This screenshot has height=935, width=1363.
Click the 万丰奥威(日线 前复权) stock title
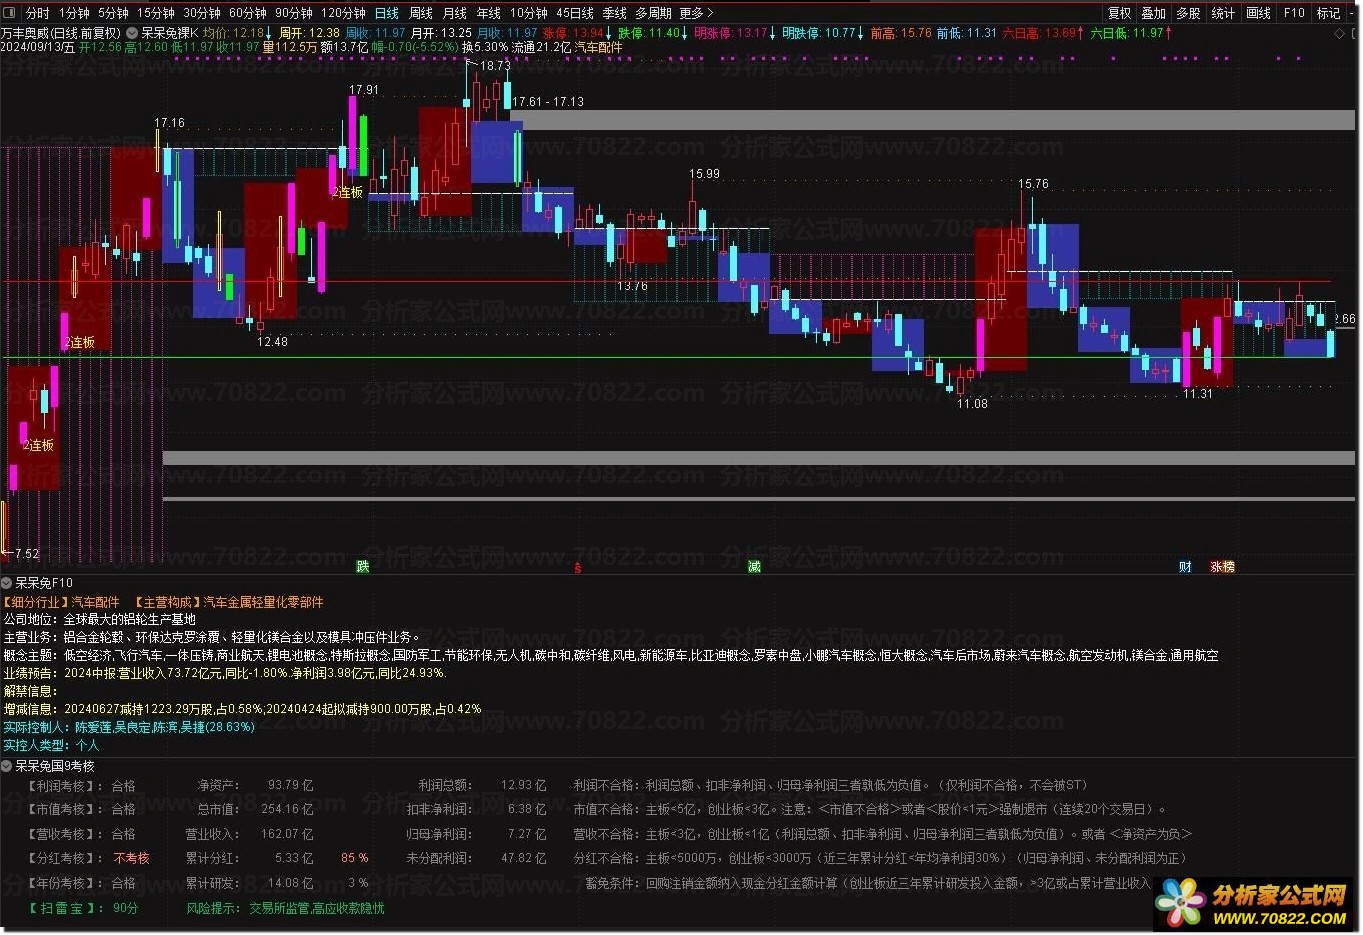[x=61, y=33]
